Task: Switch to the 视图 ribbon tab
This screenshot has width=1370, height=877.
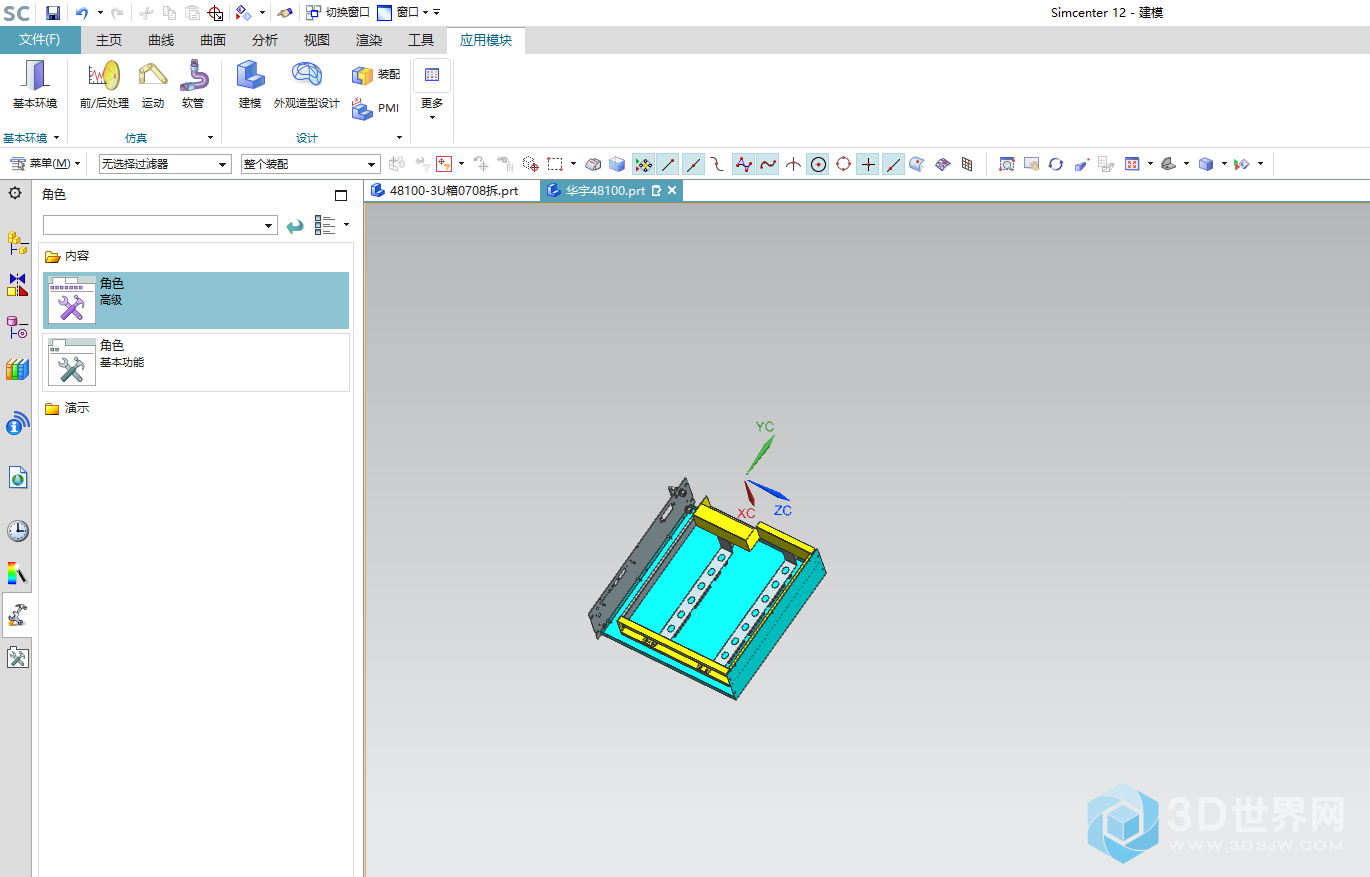Action: pyautogui.click(x=317, y=40)
